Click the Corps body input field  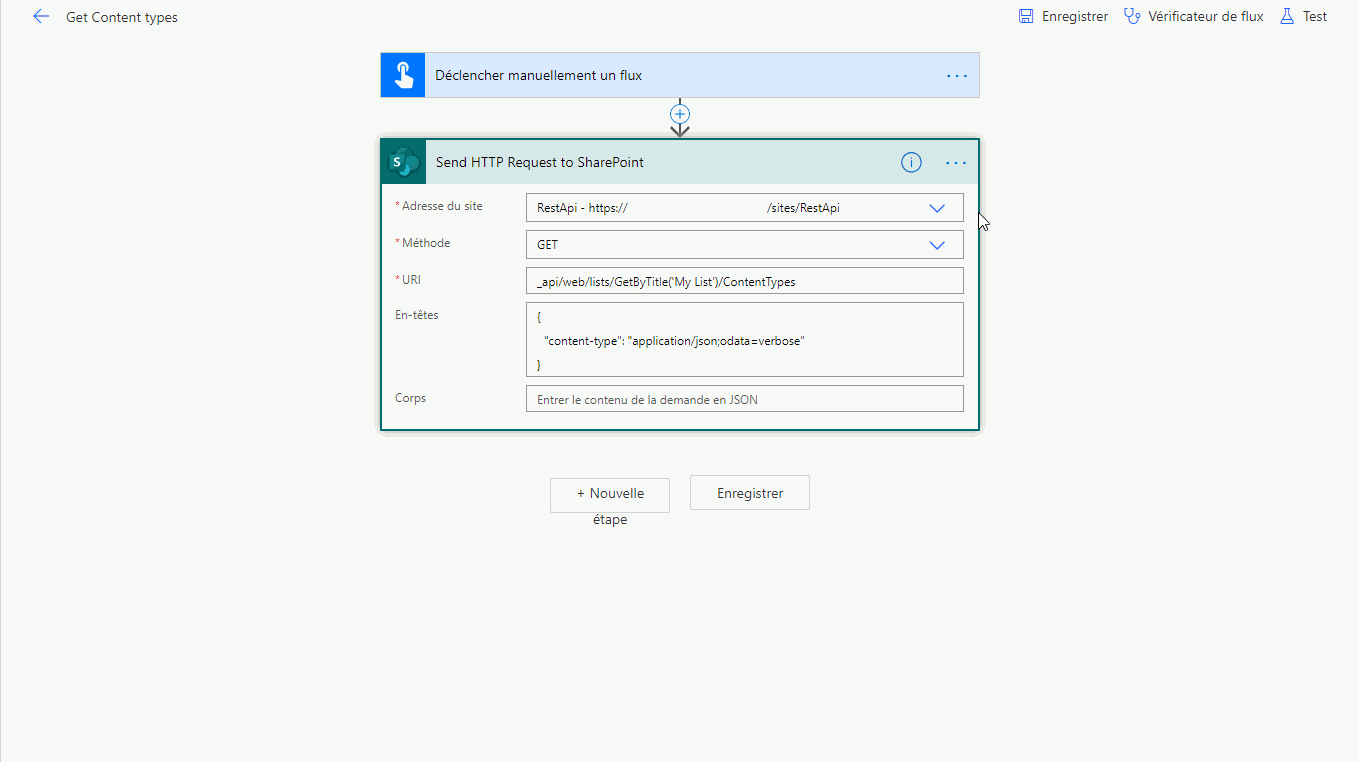click(744, 399)
